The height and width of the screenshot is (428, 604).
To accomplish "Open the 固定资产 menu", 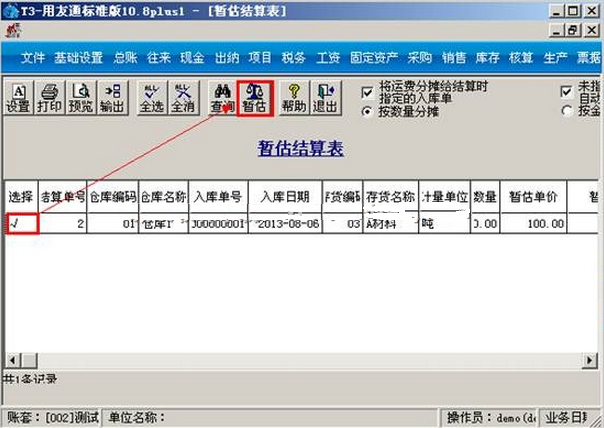I will point(372,58).
